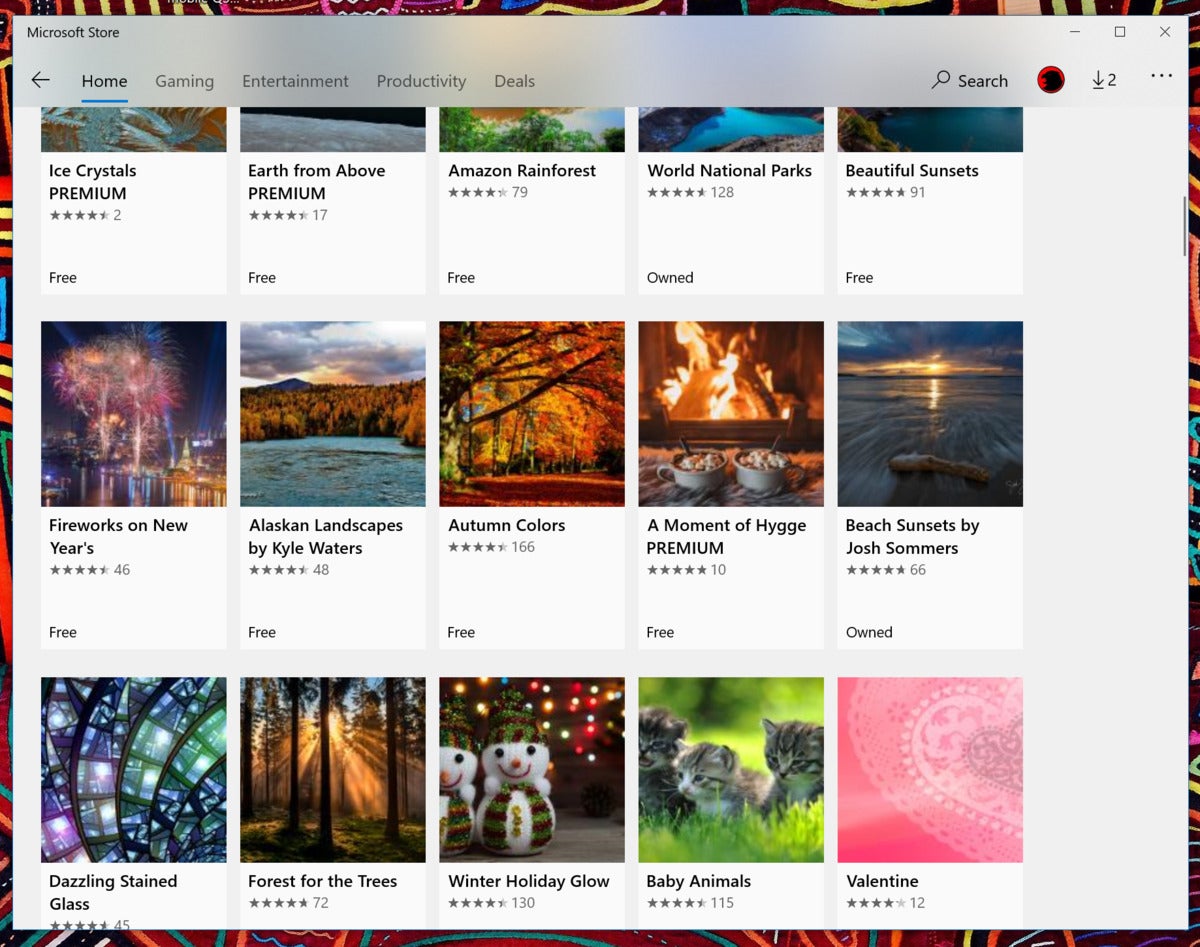Click Free label under Autumn Colors
The height and width of the screenshot is (947, 1200).
[461, 633]
